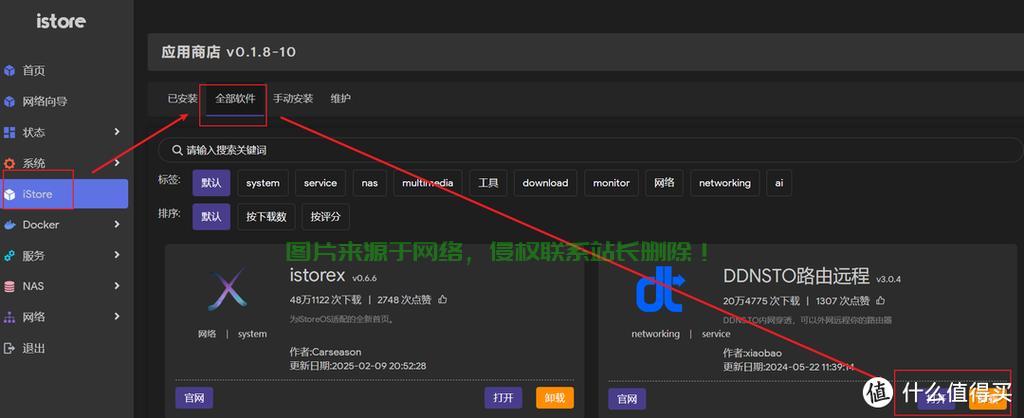Filter by the 网络 tag

click(x=664, y=183)
